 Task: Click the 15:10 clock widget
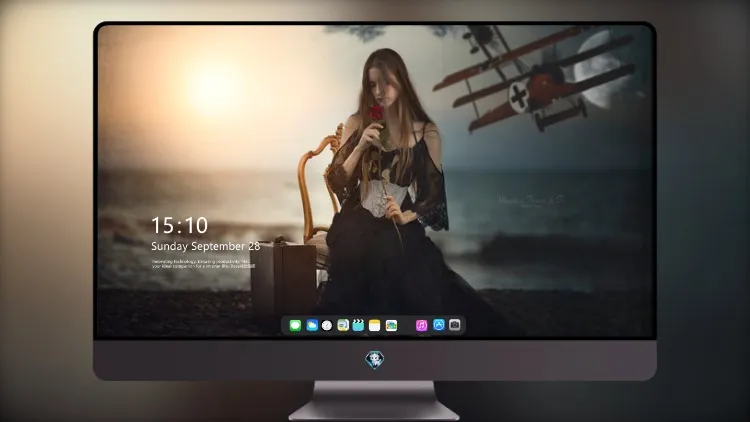click(180, 225)
